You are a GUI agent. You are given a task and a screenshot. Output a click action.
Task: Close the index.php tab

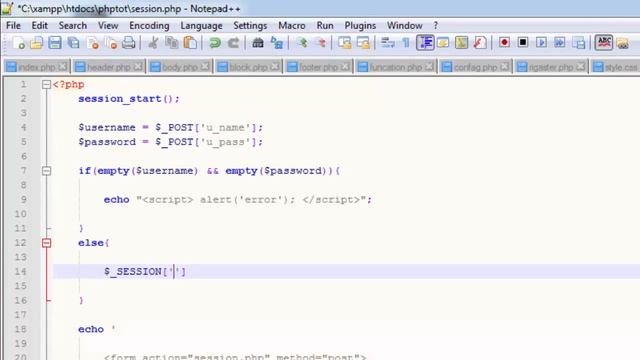pyautogui.click(x=62, y=66)
